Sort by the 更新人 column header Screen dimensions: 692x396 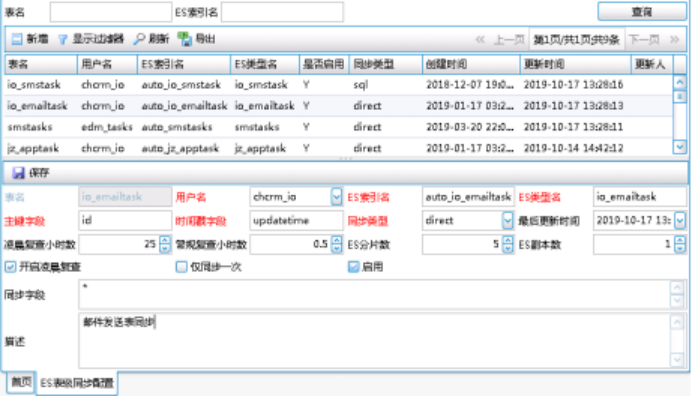(652, 64)
